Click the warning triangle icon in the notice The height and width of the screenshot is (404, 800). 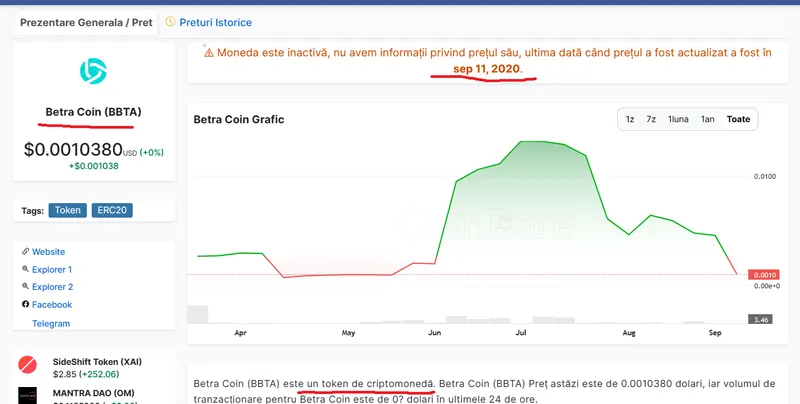click(209, 53)
